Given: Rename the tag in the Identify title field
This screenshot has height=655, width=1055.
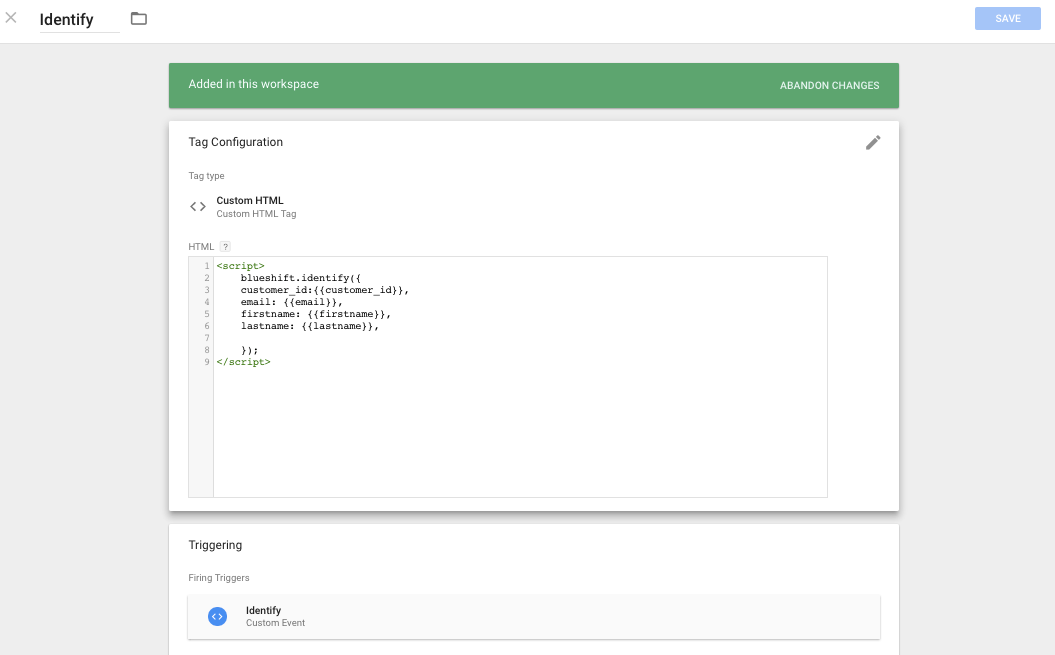Looking at the screenshot, I should pyautogui.click(x=79, y=20).
